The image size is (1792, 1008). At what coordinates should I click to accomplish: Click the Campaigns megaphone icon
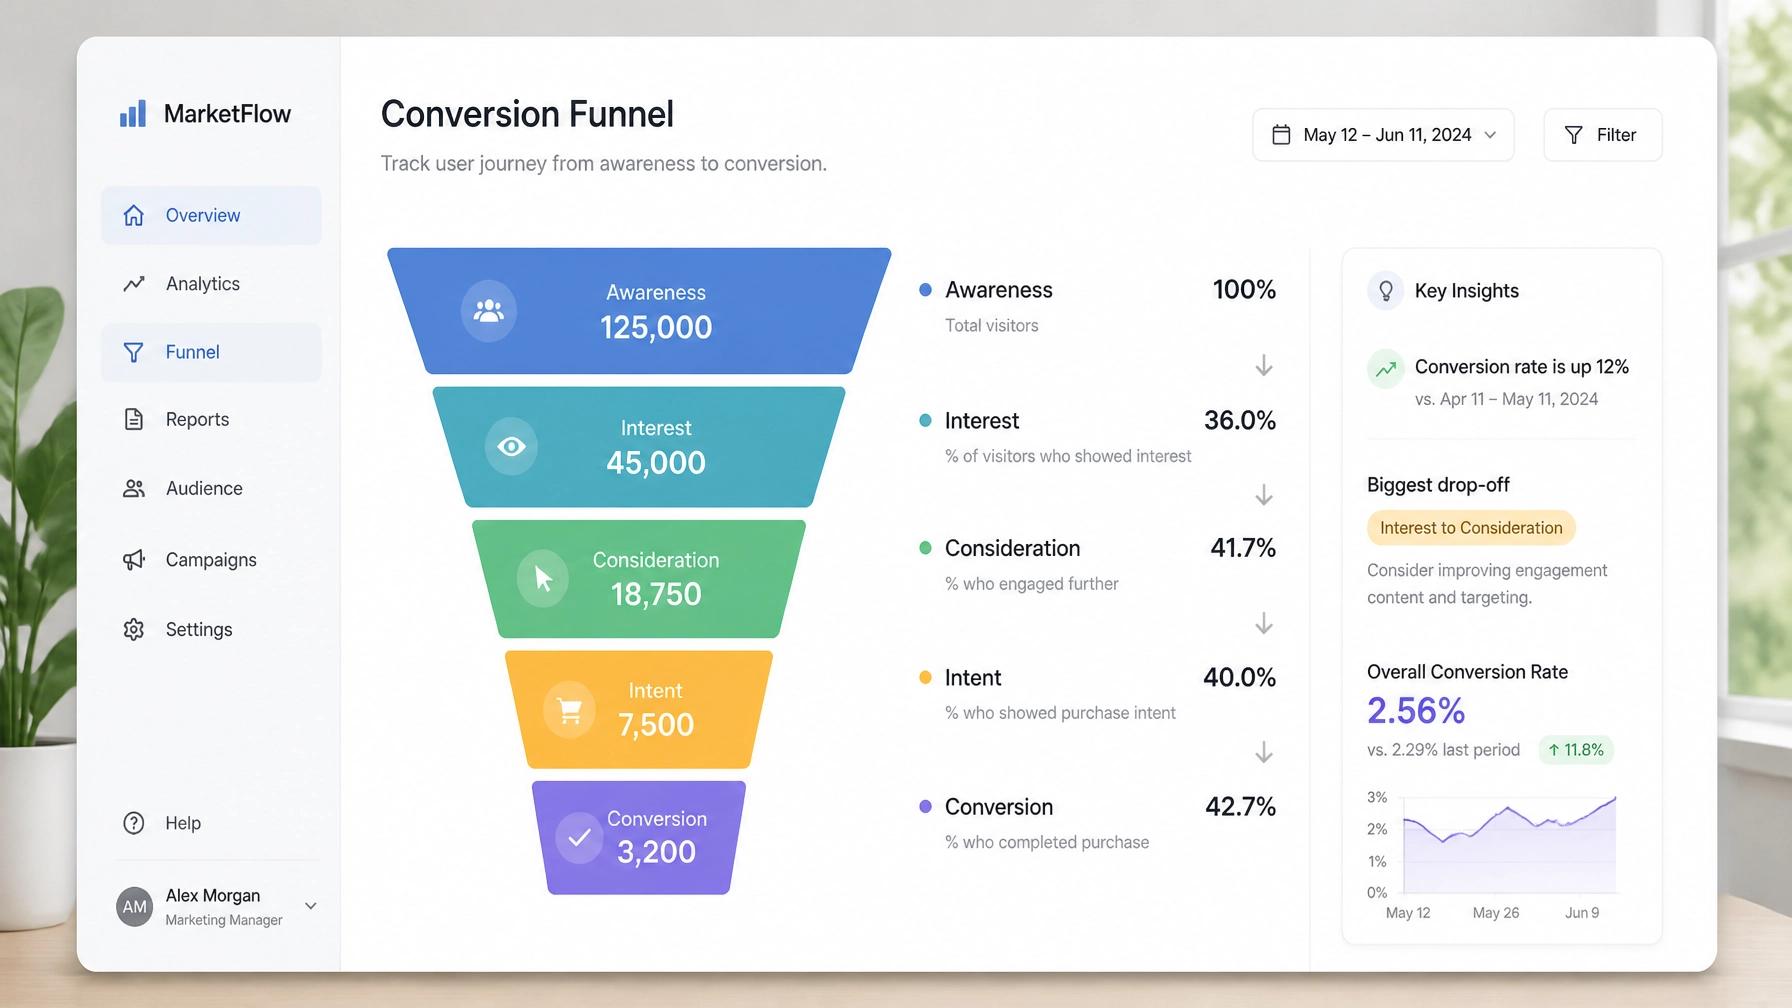coord(134,560)
